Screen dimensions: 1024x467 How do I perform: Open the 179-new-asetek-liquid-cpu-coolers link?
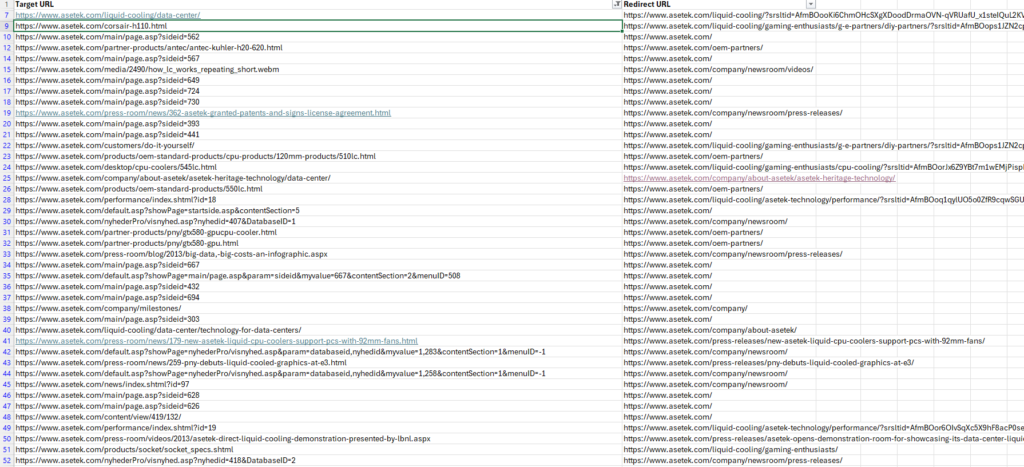(x=216, y=341)
